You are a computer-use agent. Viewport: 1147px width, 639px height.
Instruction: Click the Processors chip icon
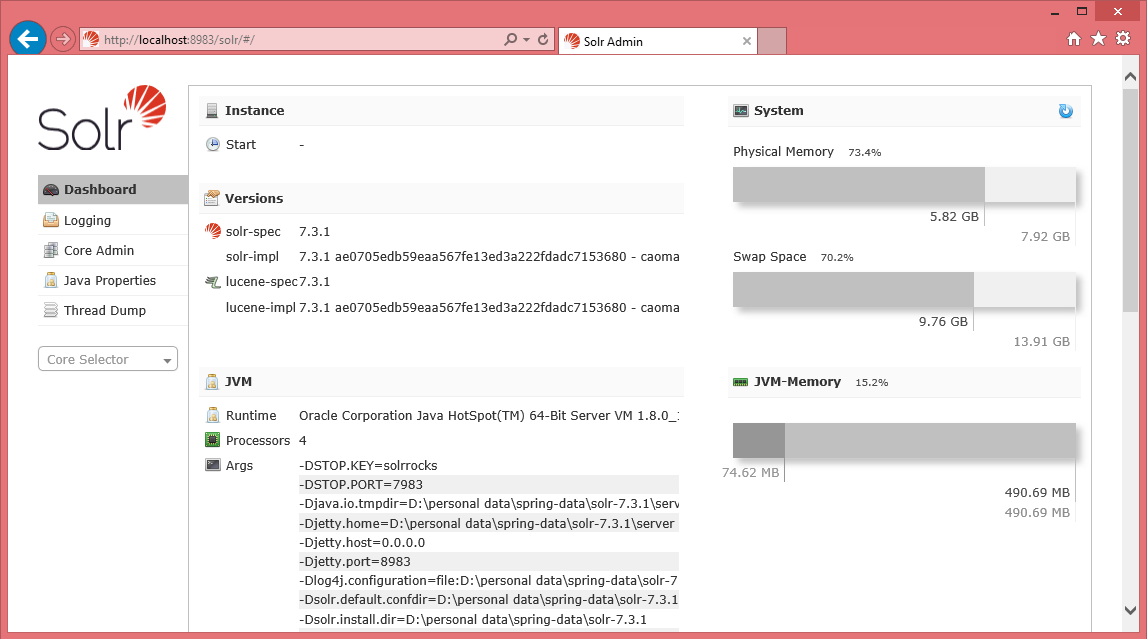pyautogui.click(x=213, y=440)
